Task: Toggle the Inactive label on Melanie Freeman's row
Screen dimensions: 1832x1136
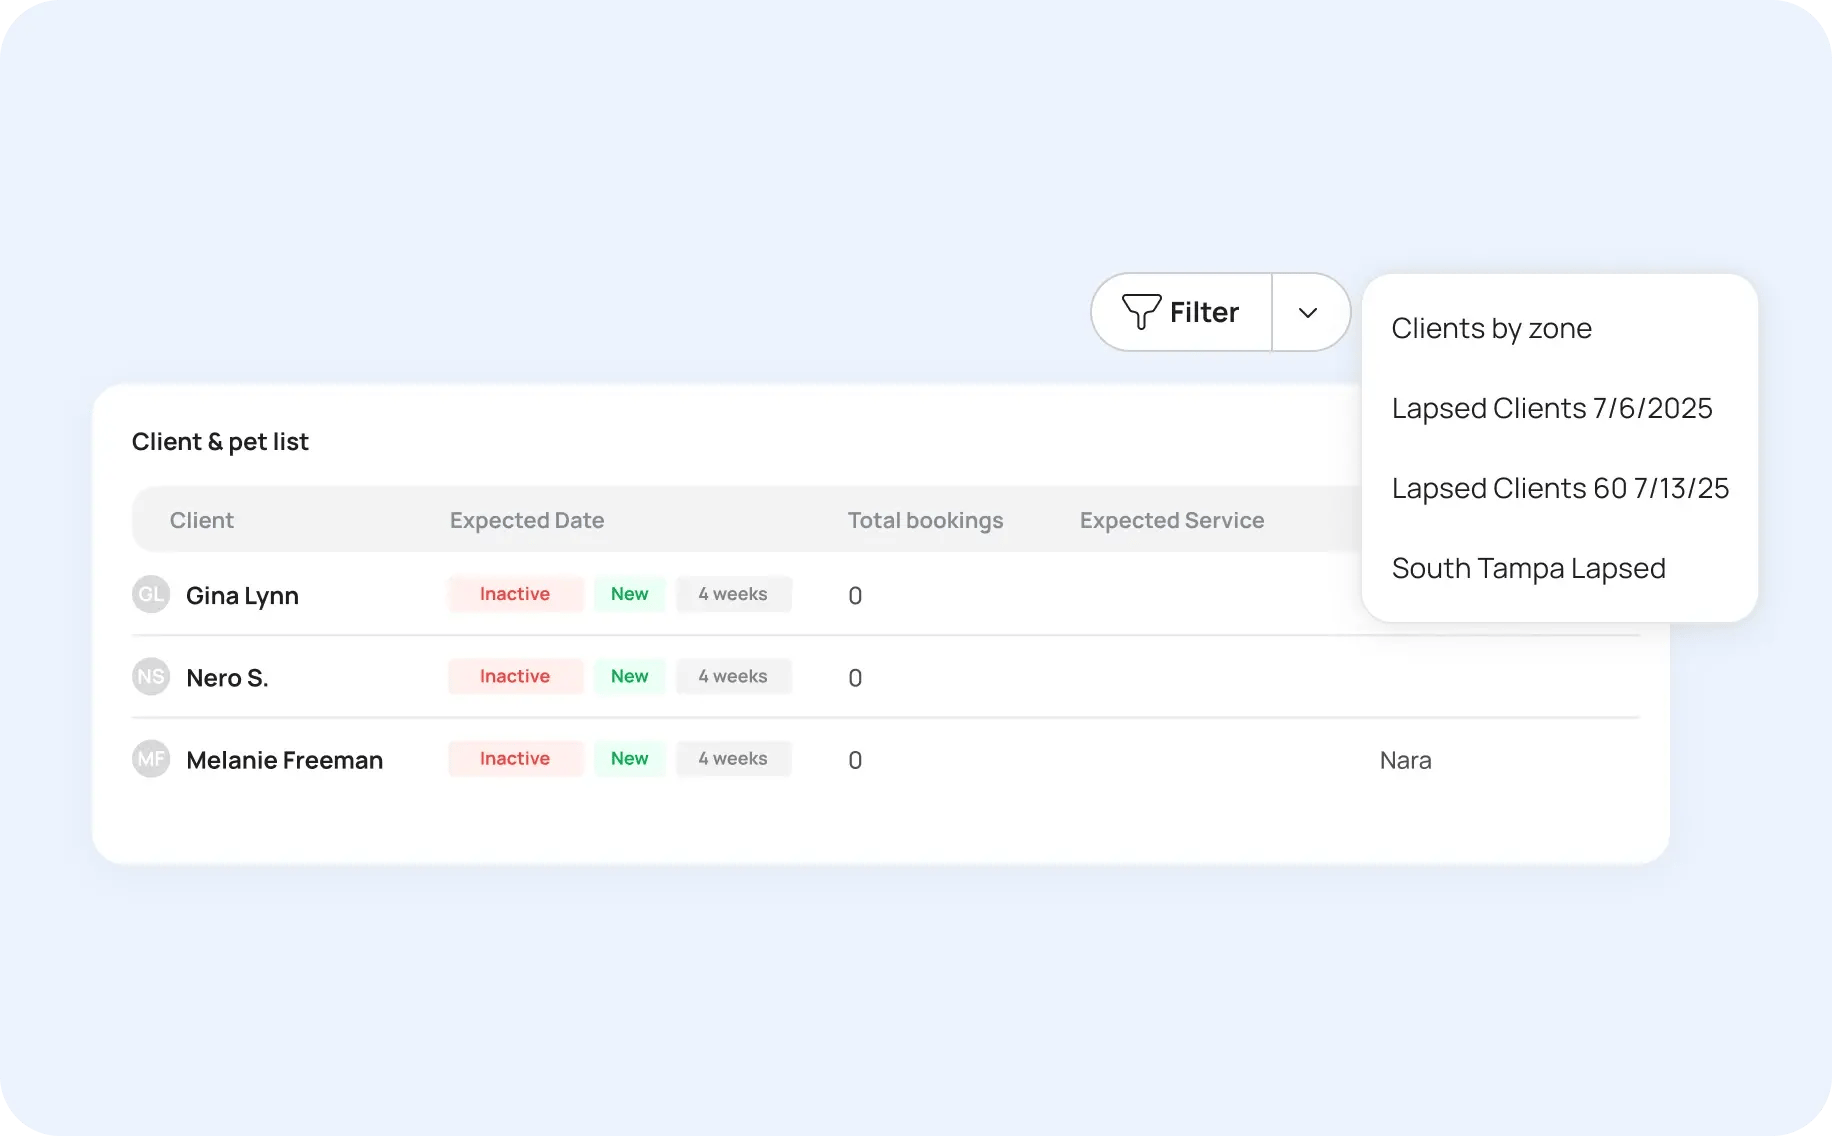Action: pyautogui.click(x=515, y=758)
